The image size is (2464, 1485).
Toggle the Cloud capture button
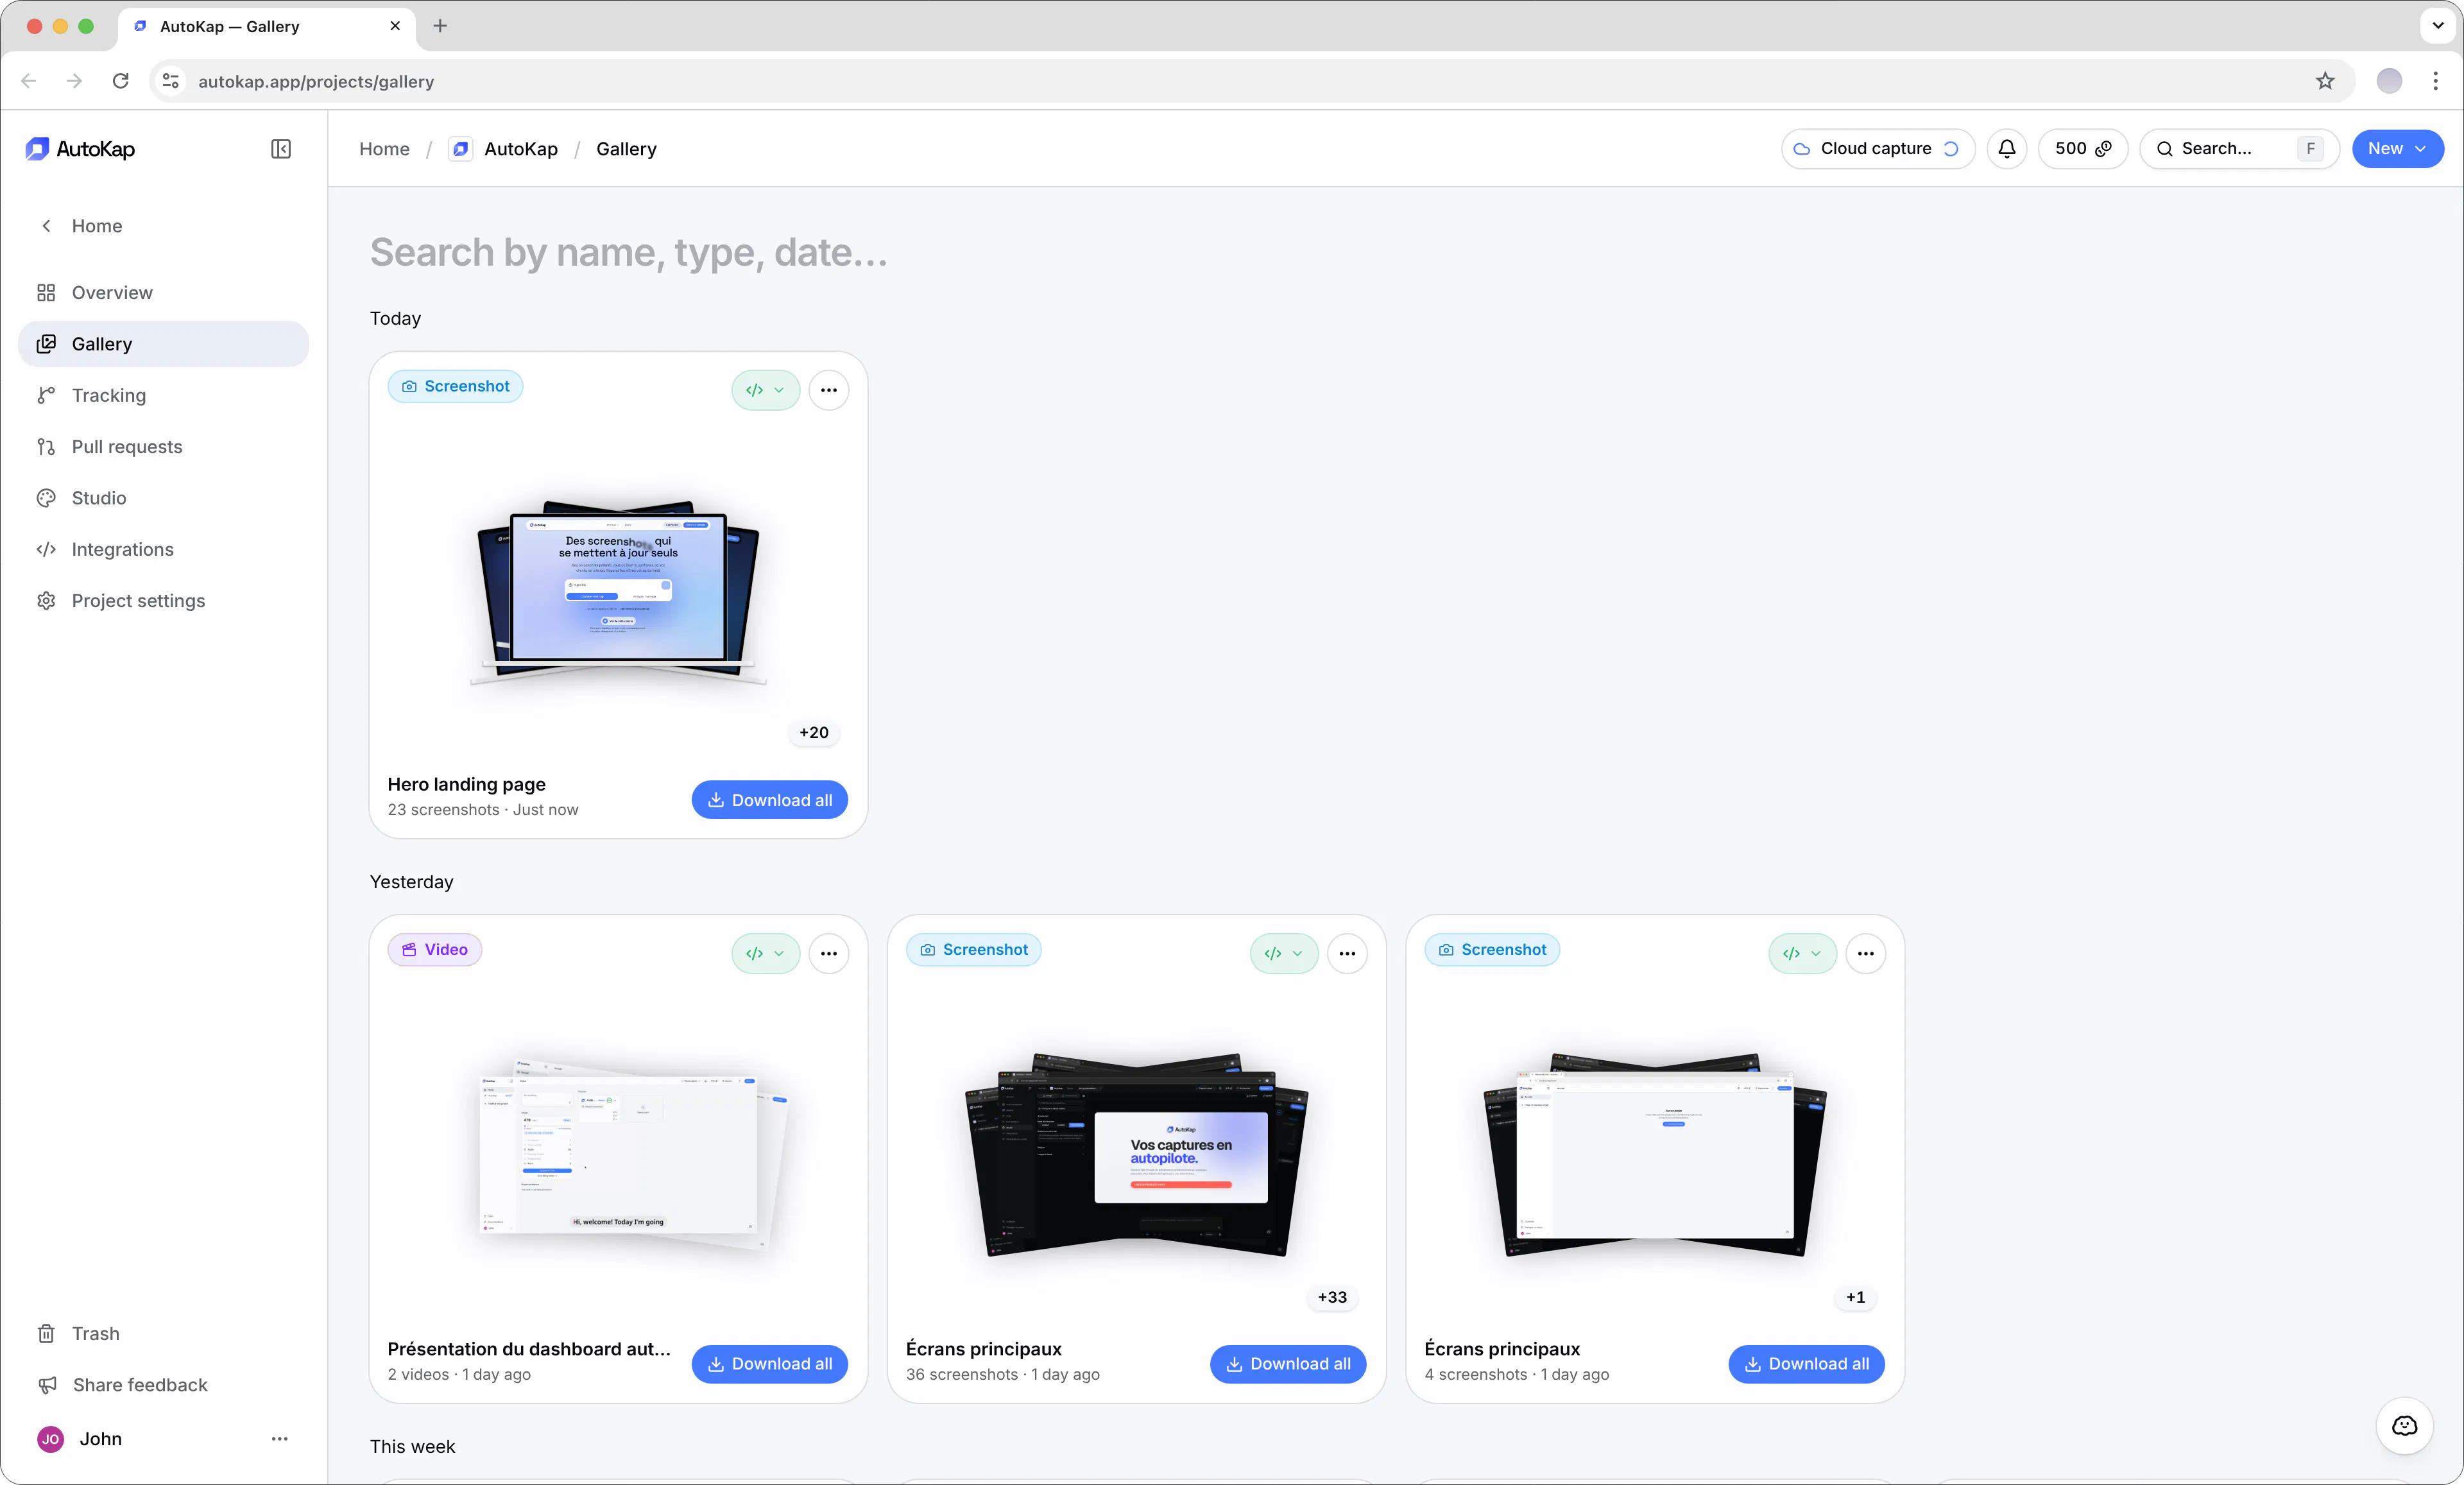[1877, 149]
